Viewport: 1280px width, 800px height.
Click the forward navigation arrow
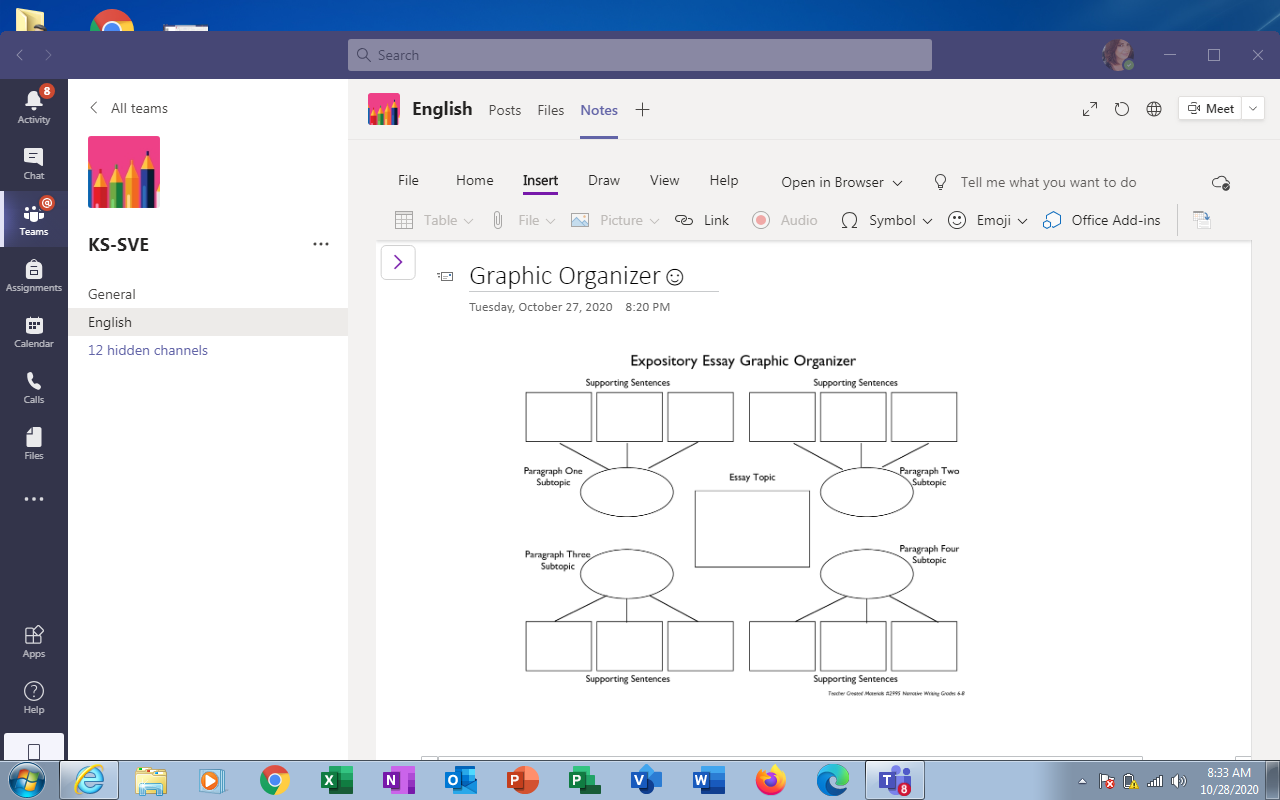[48, 55]
